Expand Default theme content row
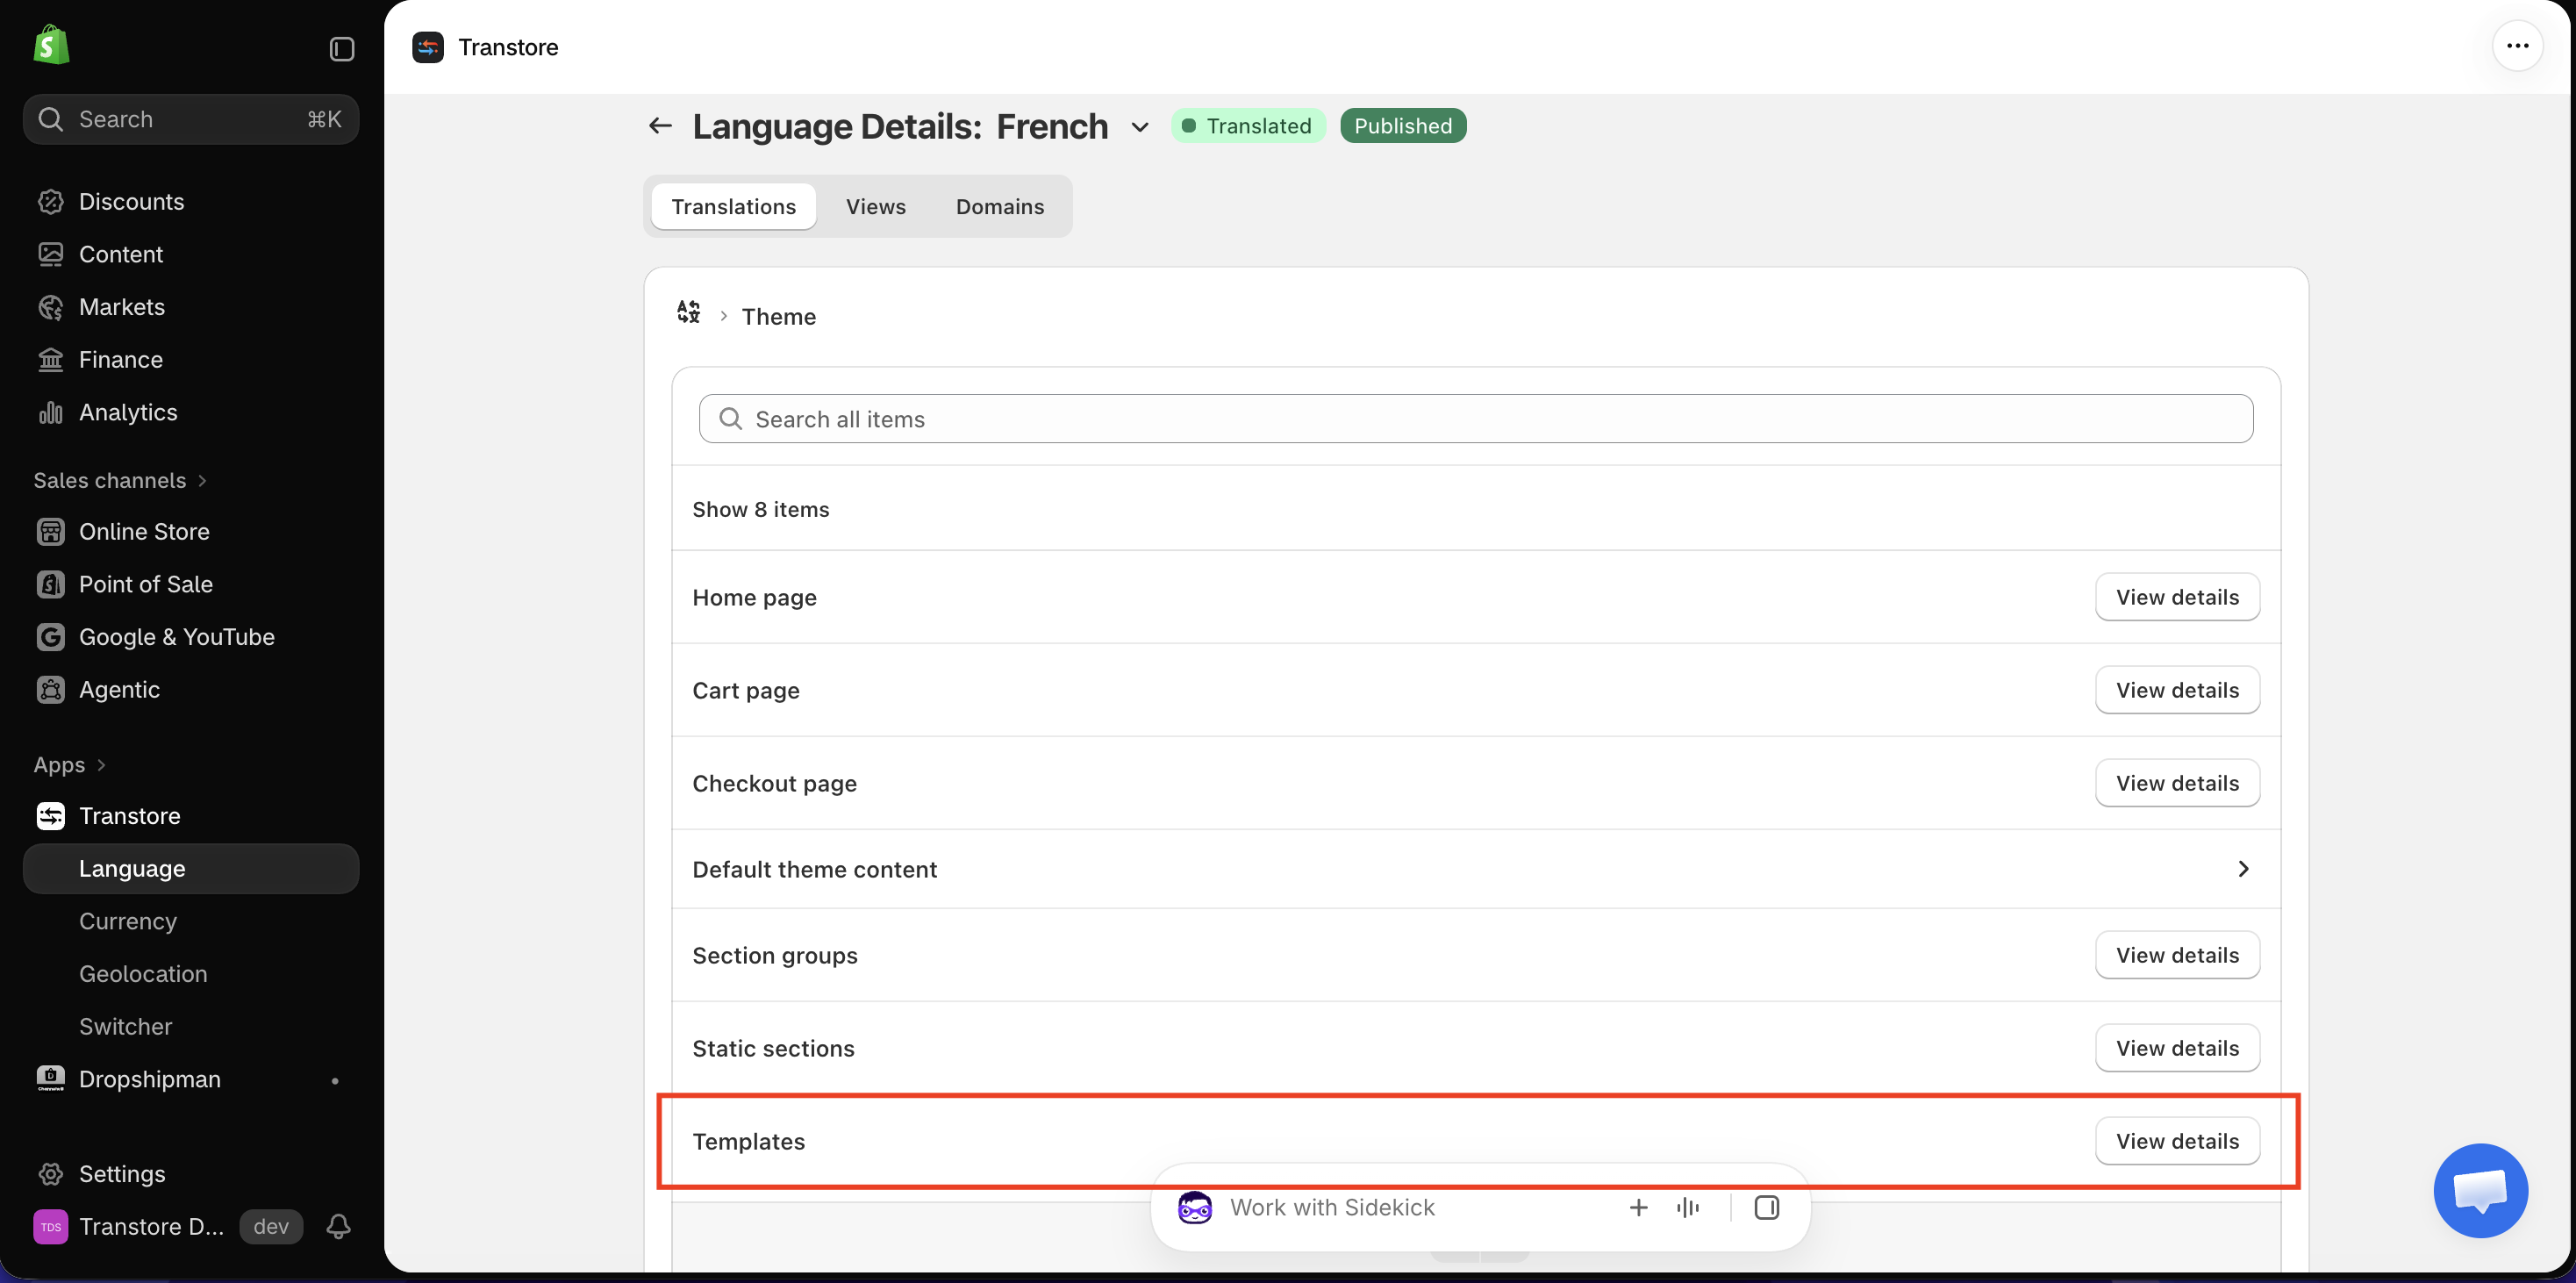 pos(1476,869)
